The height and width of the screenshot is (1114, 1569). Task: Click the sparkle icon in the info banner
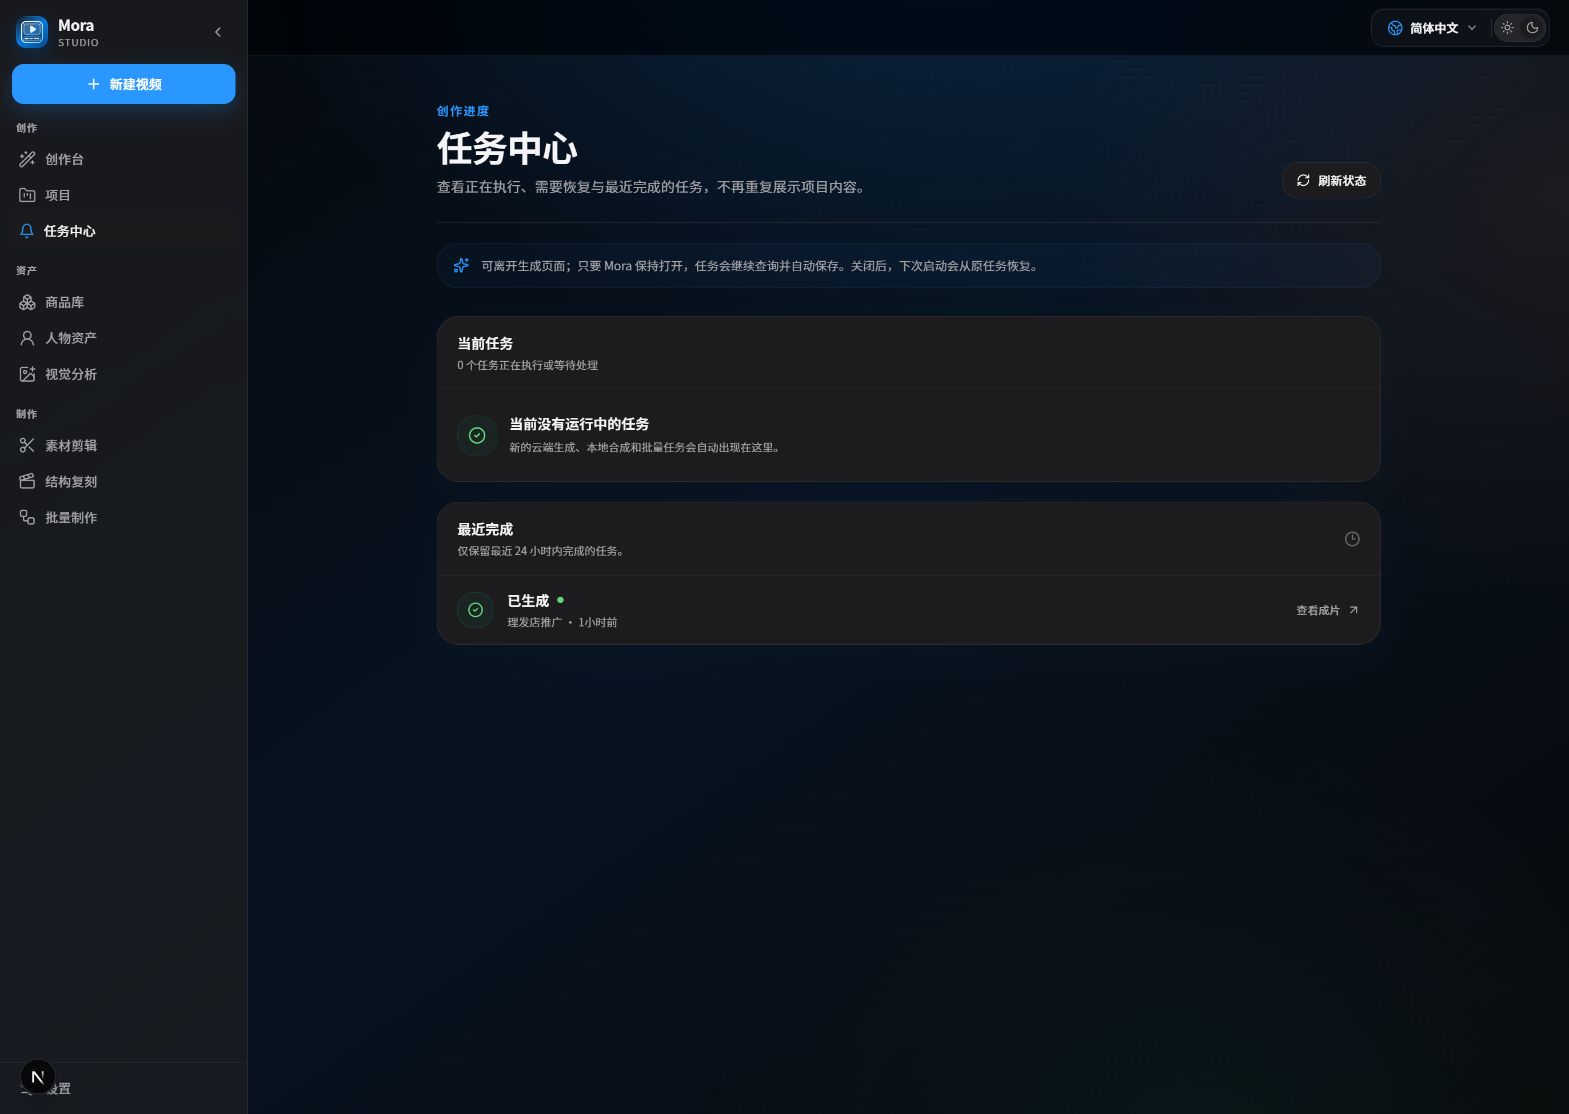461,265
